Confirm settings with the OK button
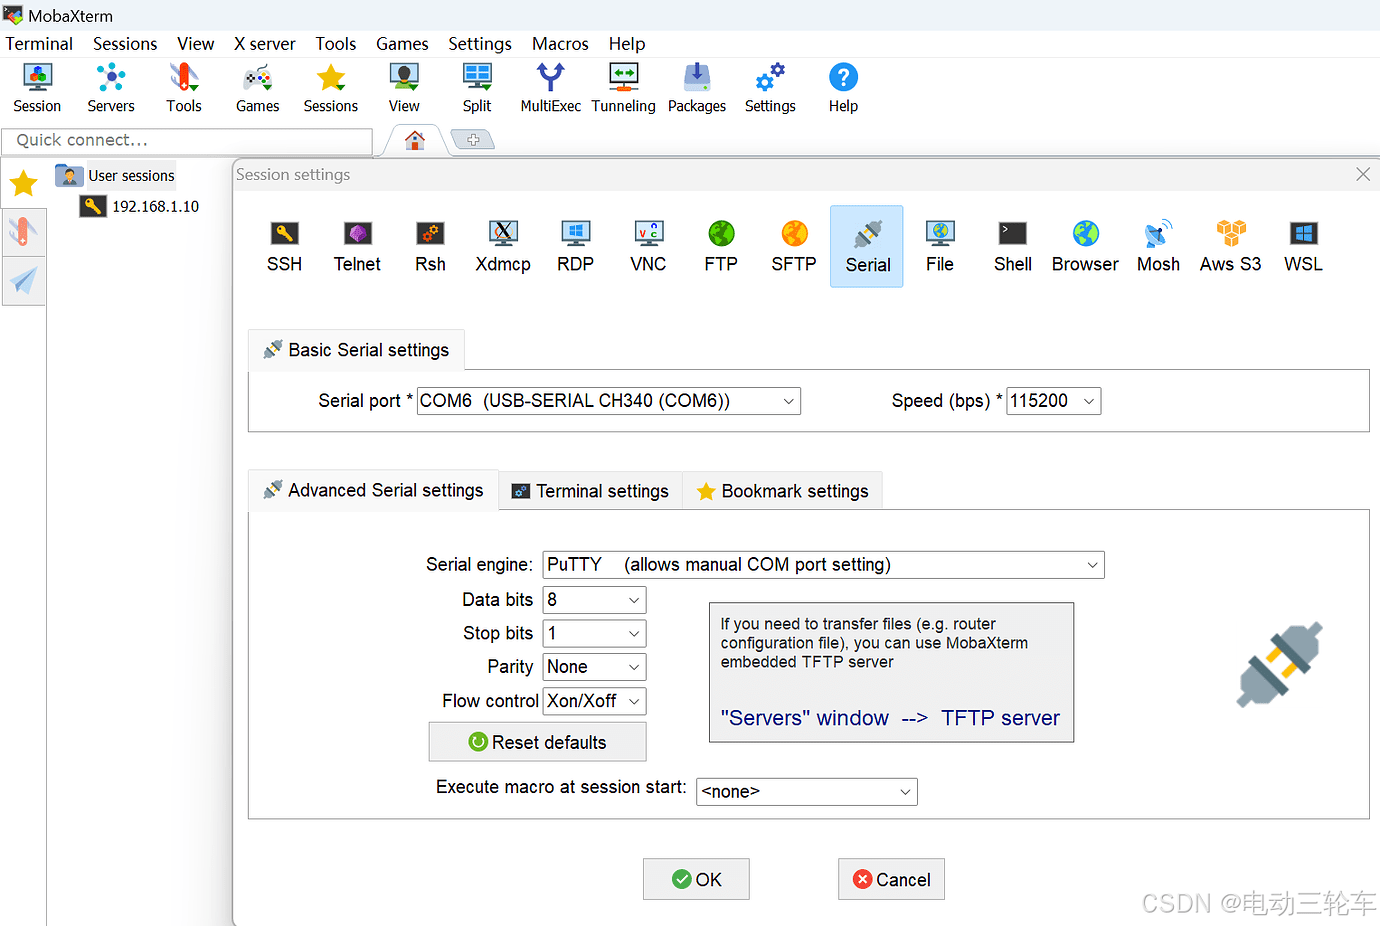 (x=696, y=879)
